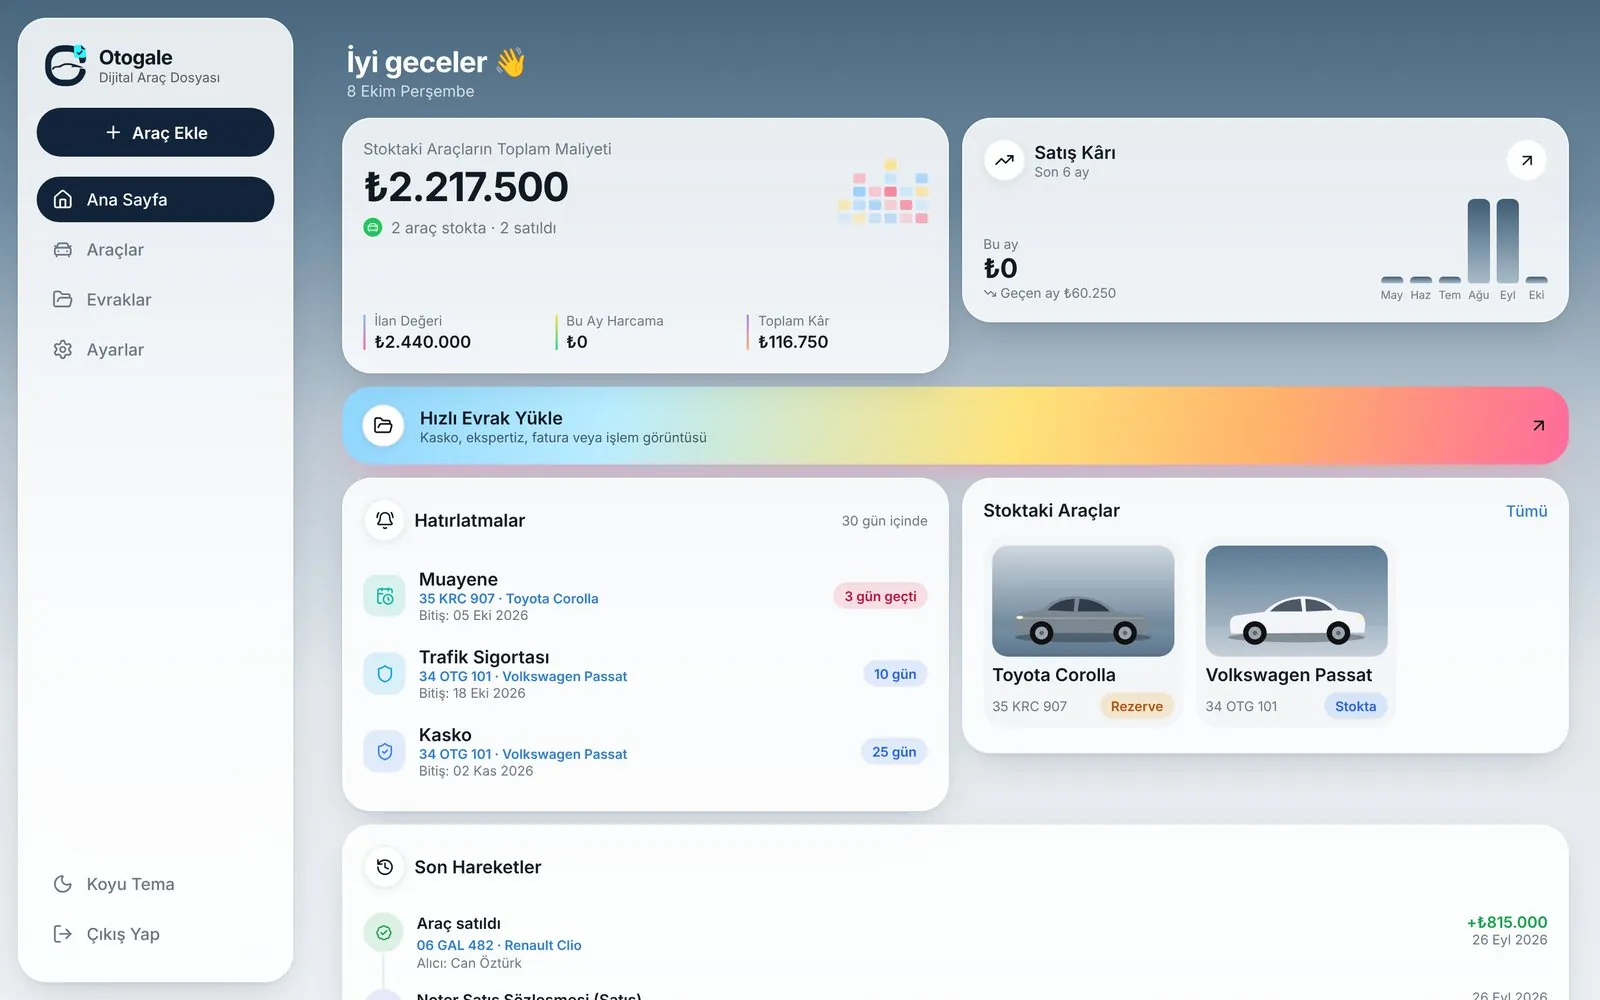This screenshot has width=1600, height=1000.
Task: Click the Kasko shield check icon
Action: tap(384, 752)
